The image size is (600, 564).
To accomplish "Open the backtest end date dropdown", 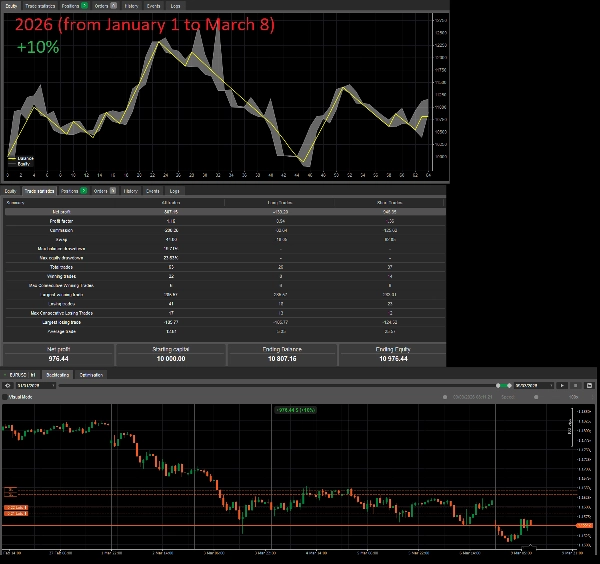I will coord(534,385).
